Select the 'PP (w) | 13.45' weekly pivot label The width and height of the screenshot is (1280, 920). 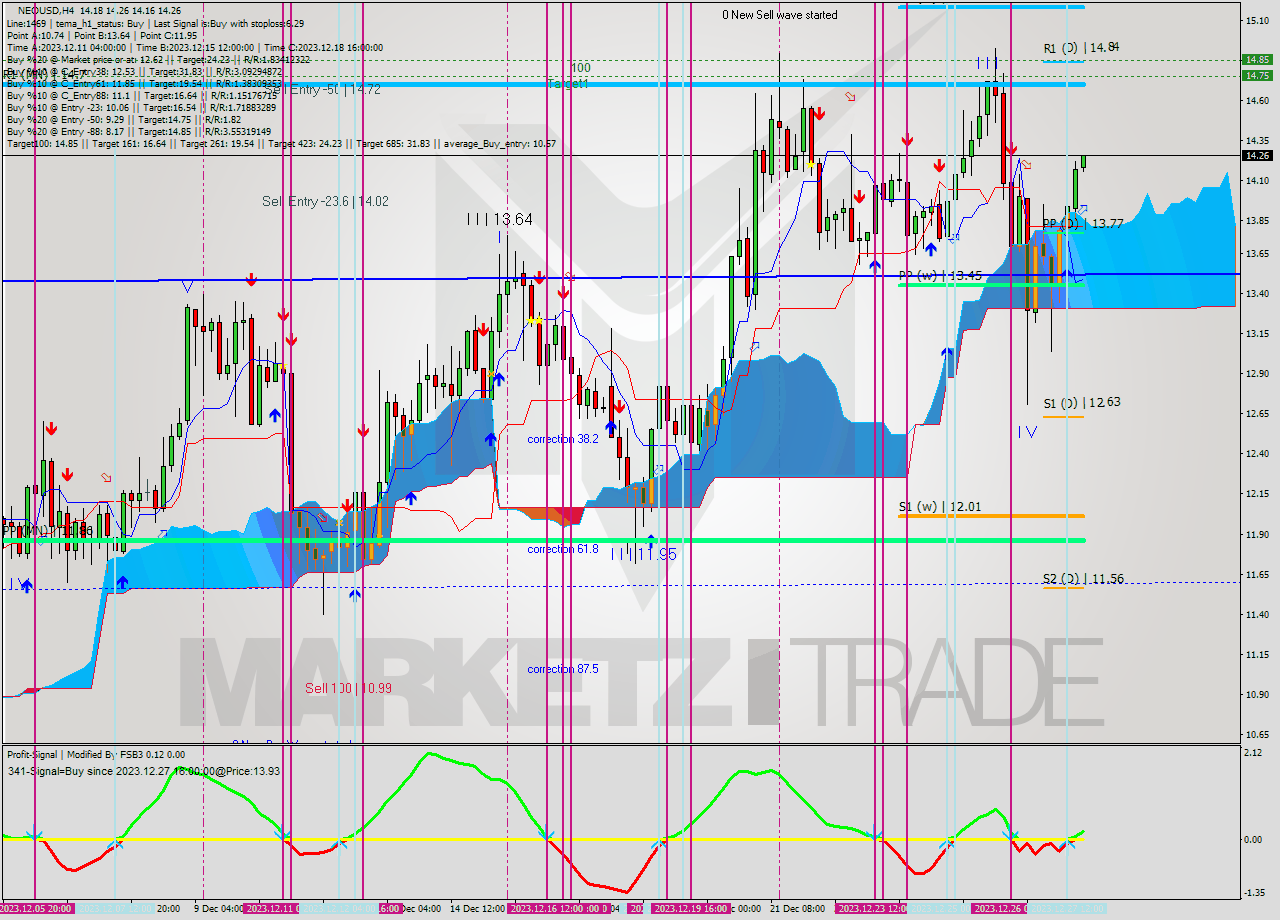pos(939,274)
